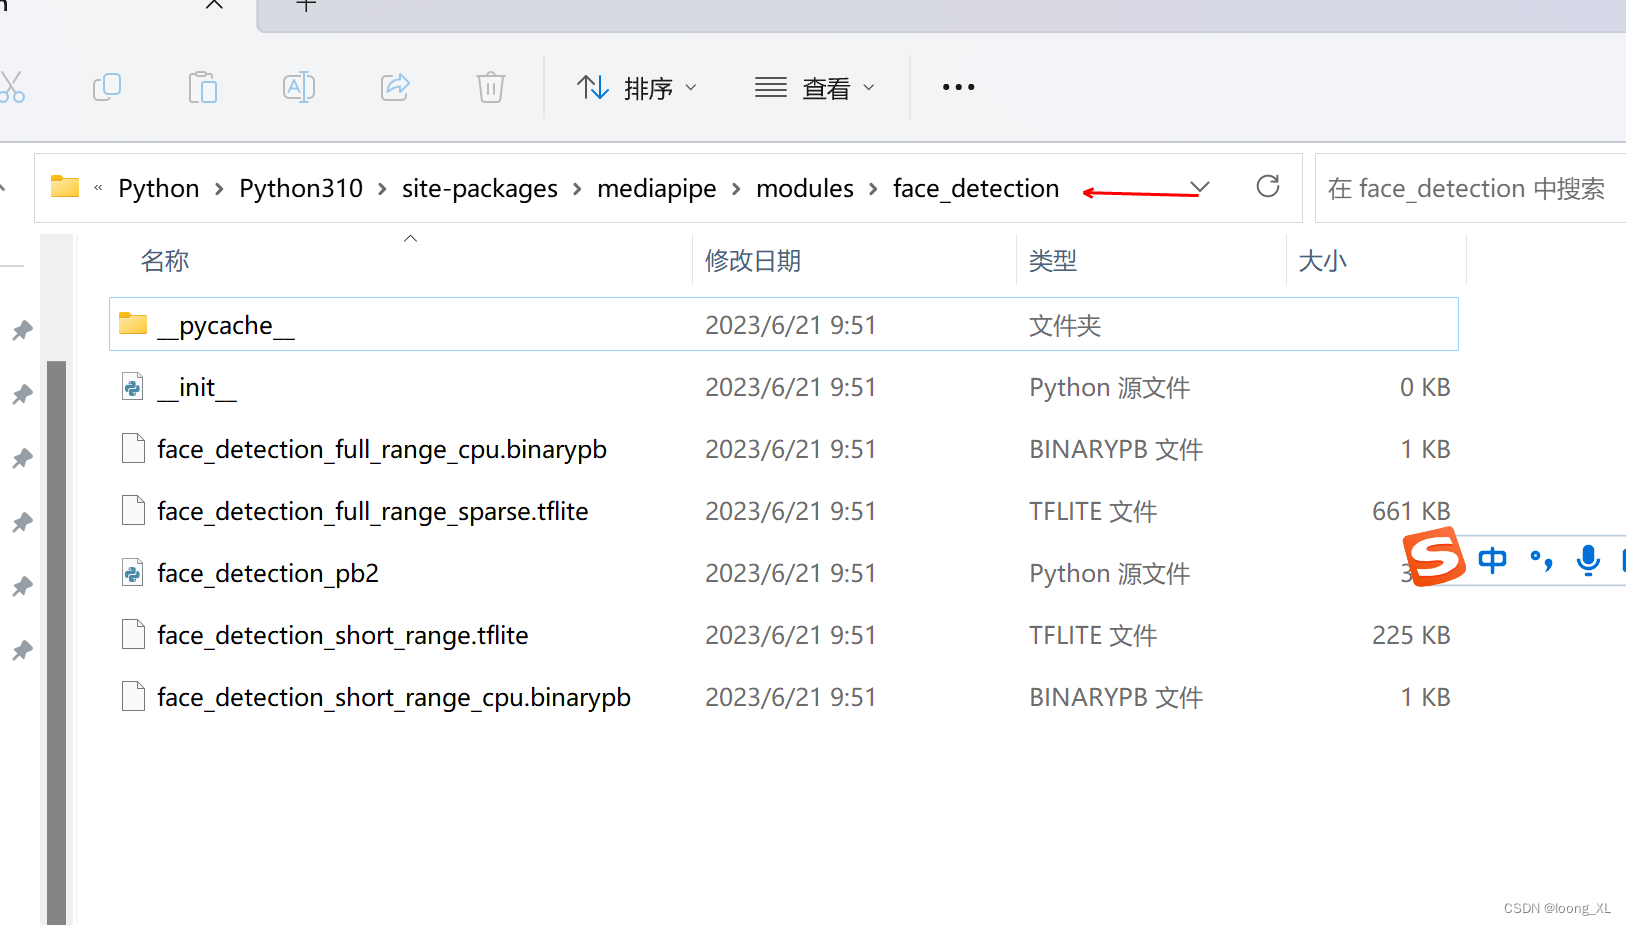Sort by 名称 column header
This screenshot has width=1626, height=925.
tap(165, 261)
